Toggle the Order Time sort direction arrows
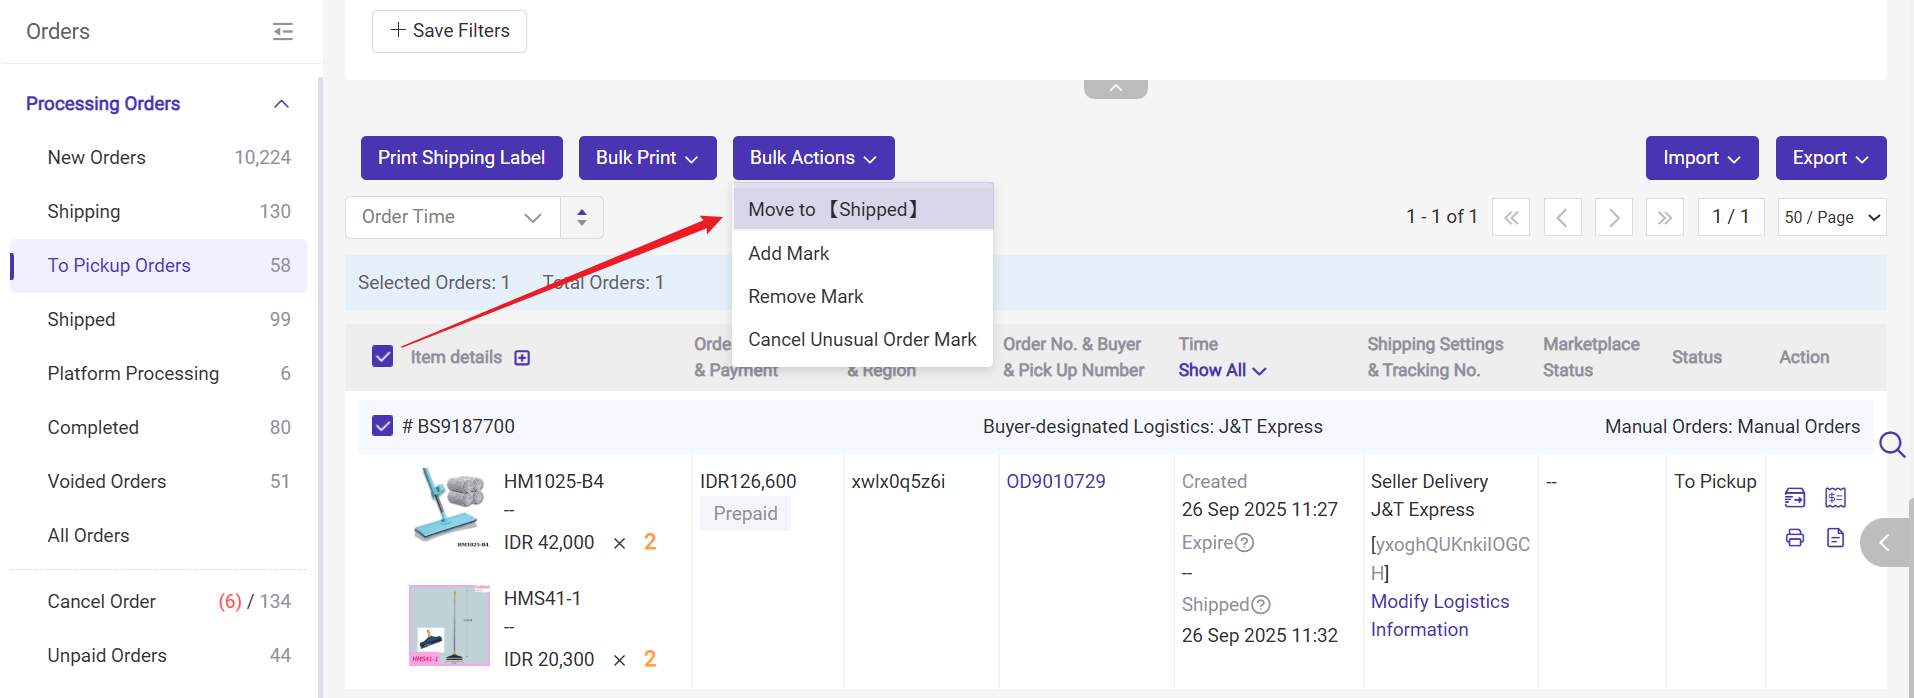 581,217
